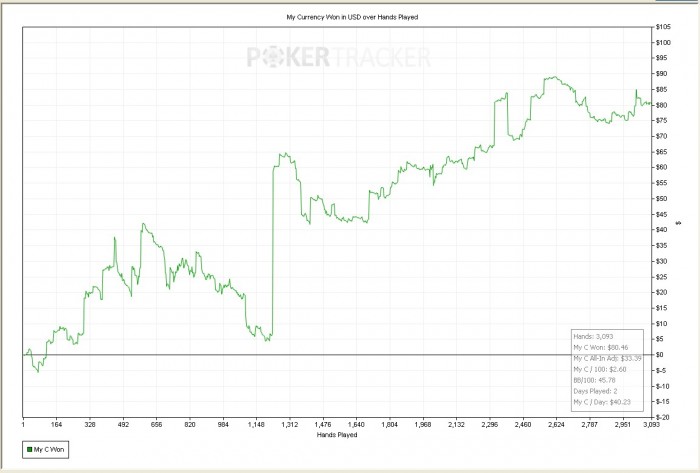Select the 'My C Won' legend label

(49, 449)
